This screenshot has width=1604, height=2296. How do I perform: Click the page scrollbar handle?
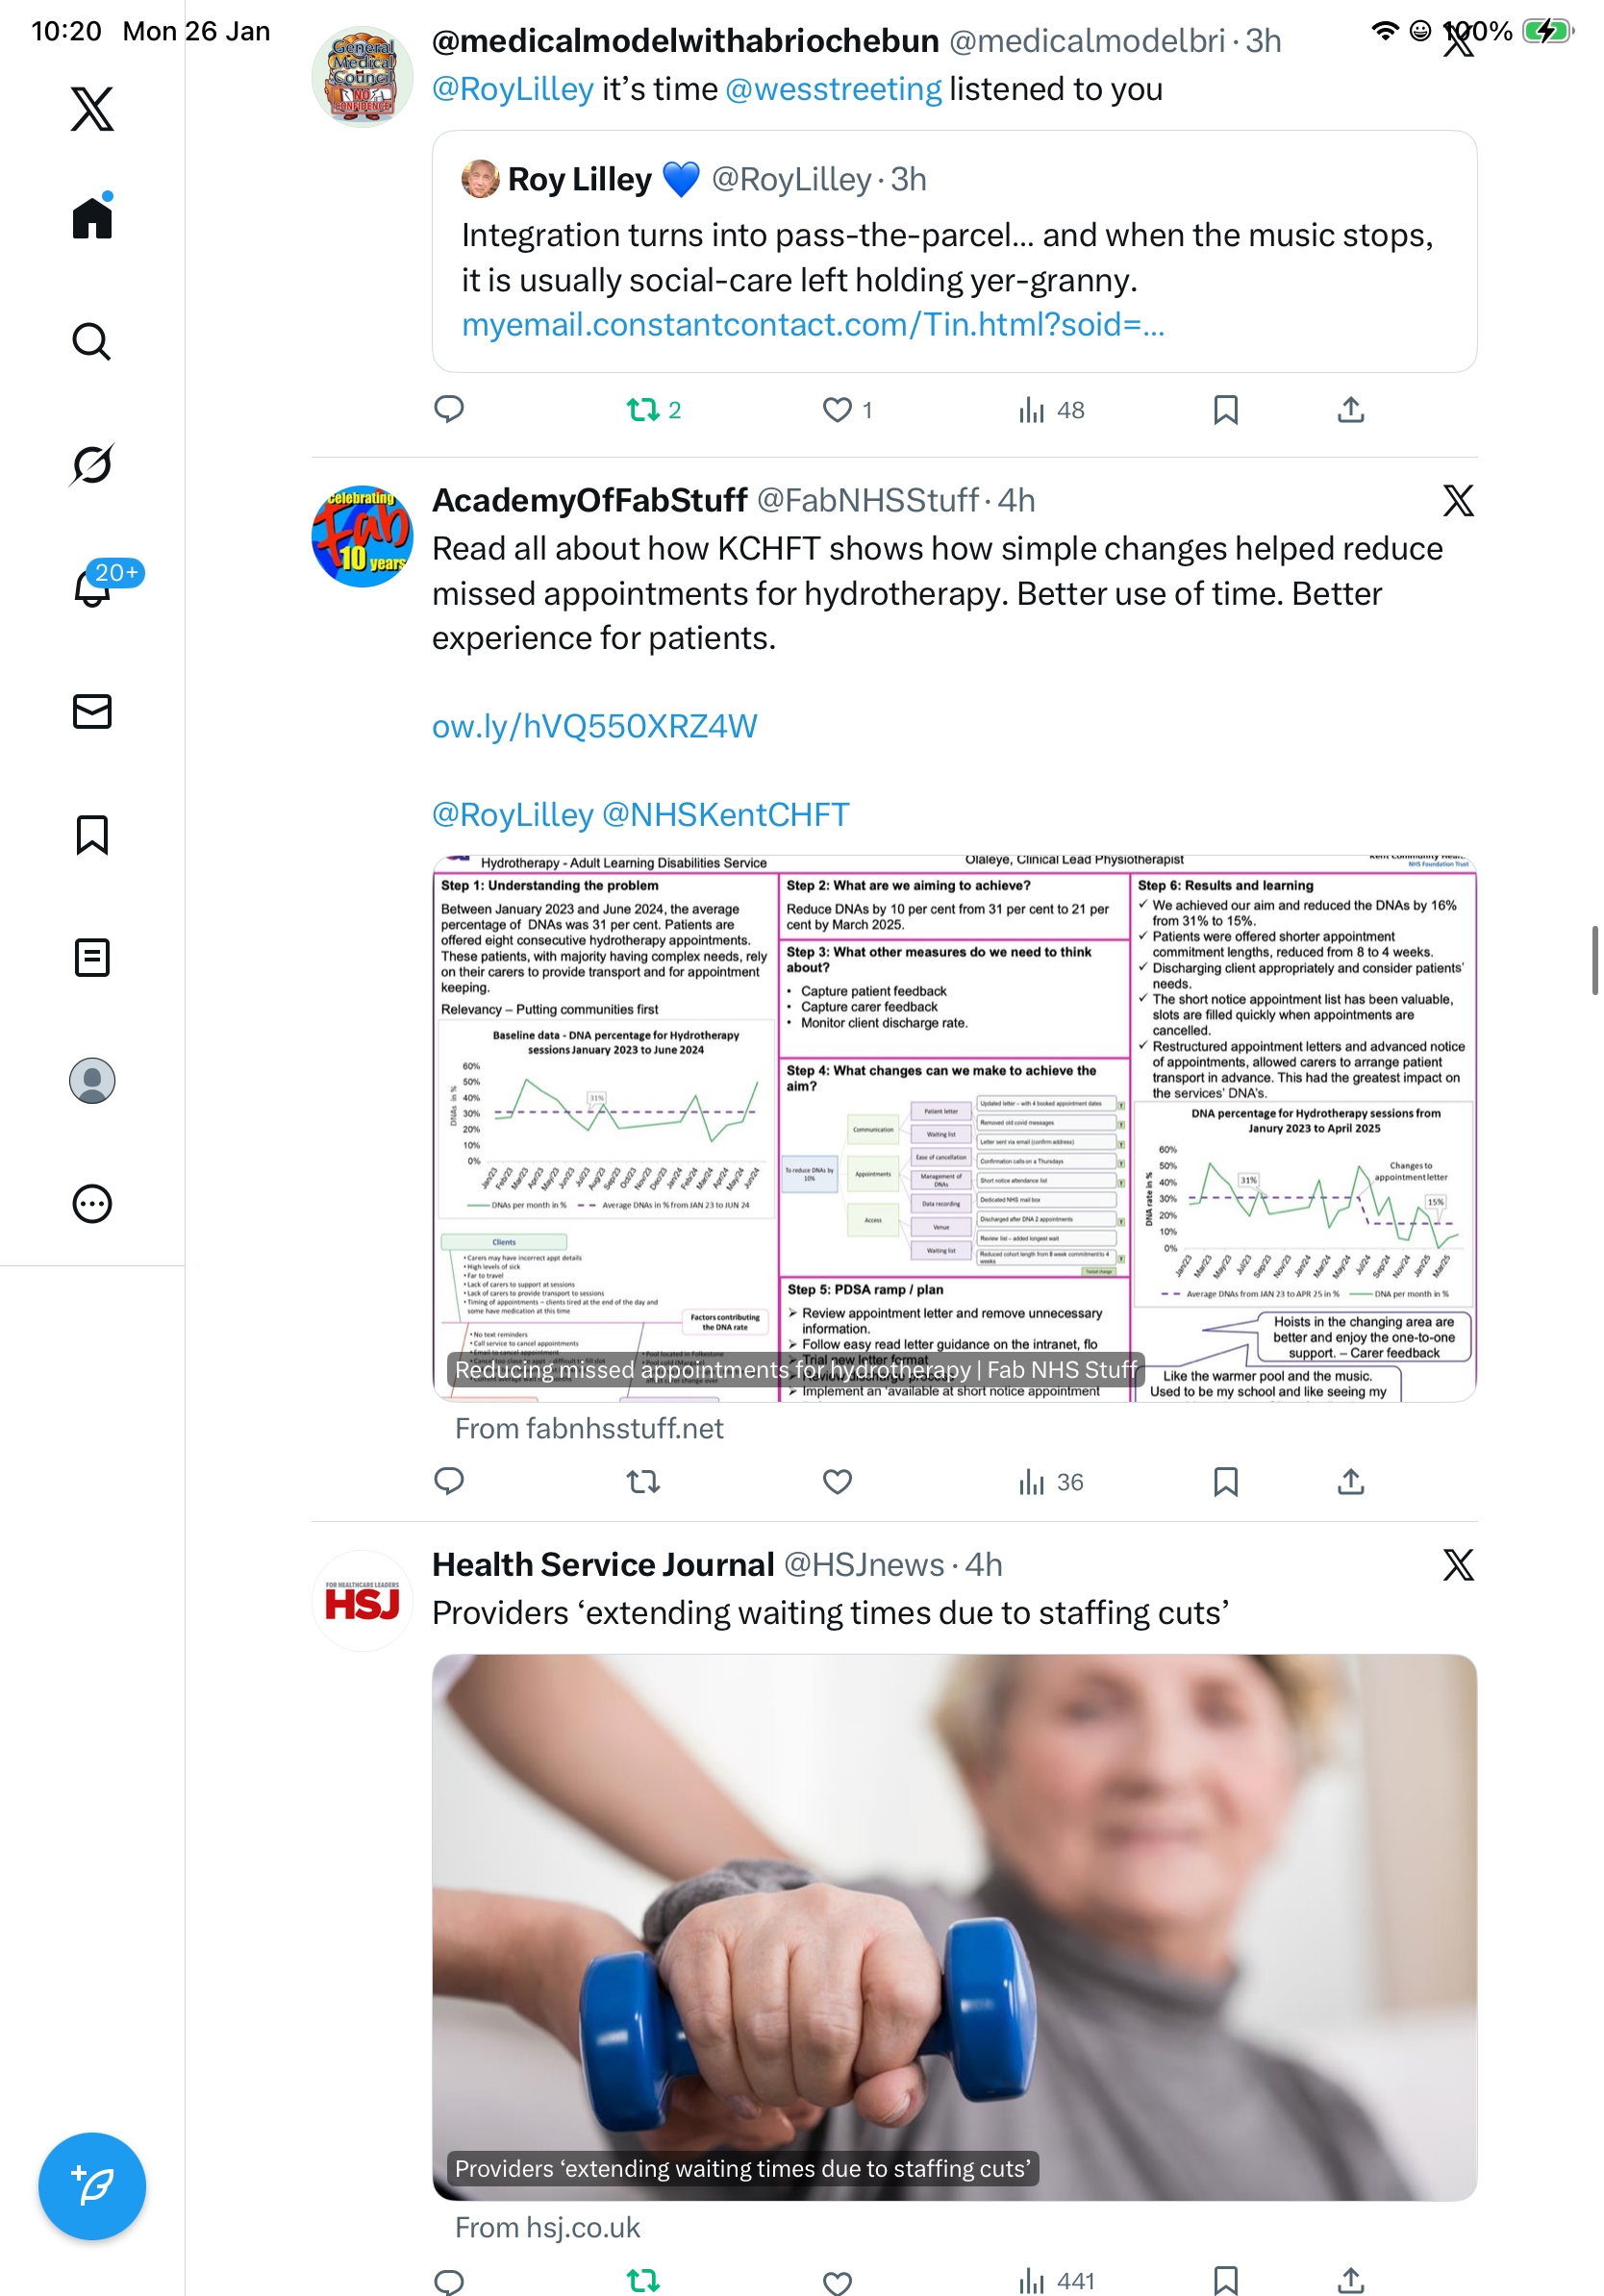(1594, 961)
